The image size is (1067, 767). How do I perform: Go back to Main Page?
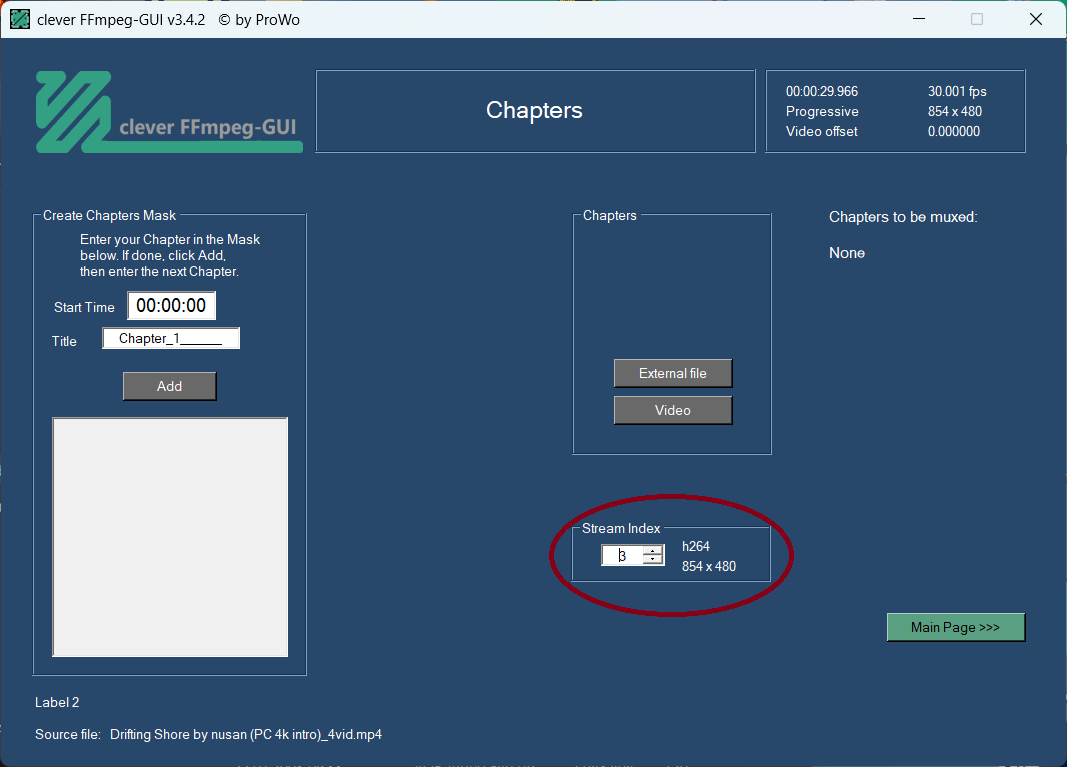point(955,627)
